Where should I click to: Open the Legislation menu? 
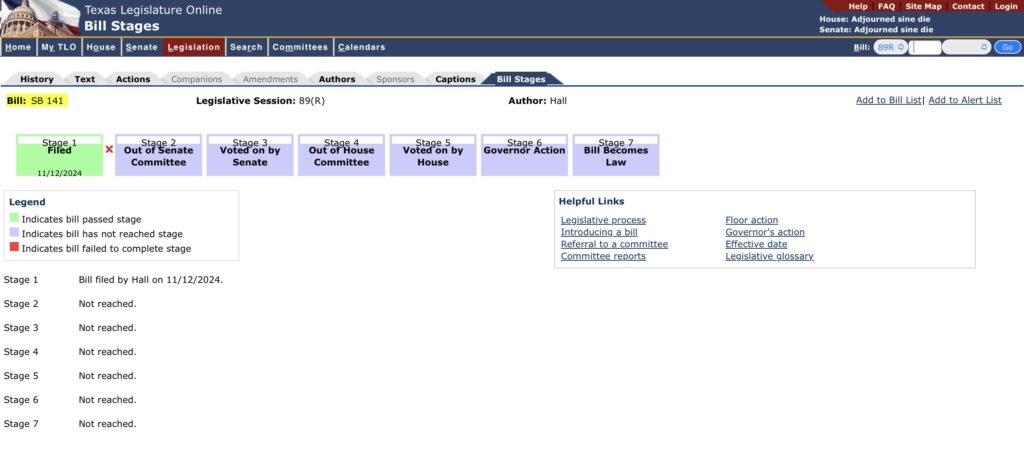click(x=194, y=47)
